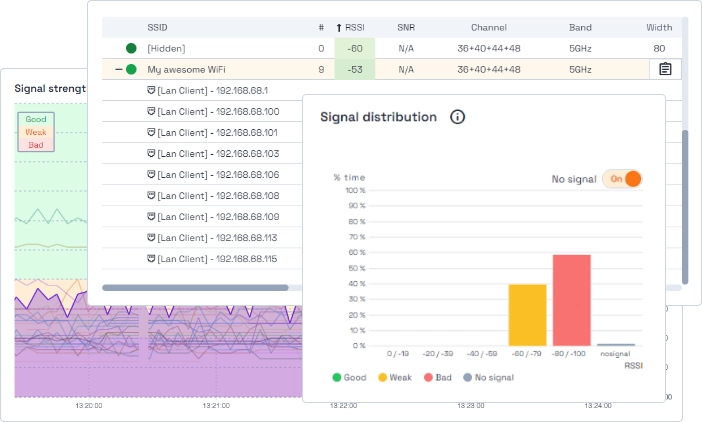Toggle the Good series in distribution legend
Screen dimensions: 702x422
tap(349, 378)
